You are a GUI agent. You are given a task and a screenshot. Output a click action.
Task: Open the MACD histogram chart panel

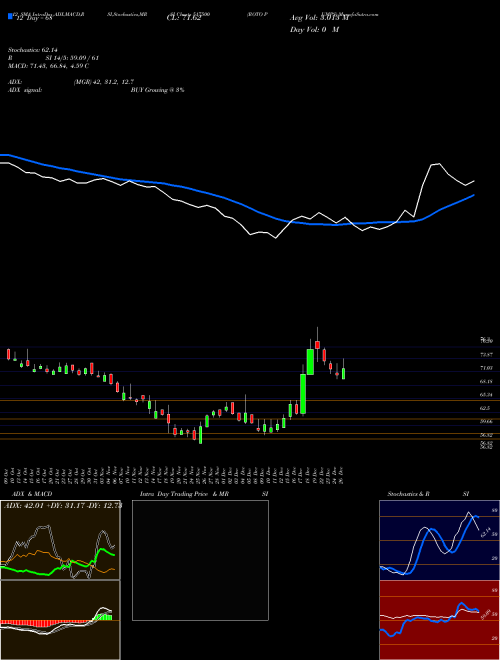pyautogui.click(x=60, y=620)
